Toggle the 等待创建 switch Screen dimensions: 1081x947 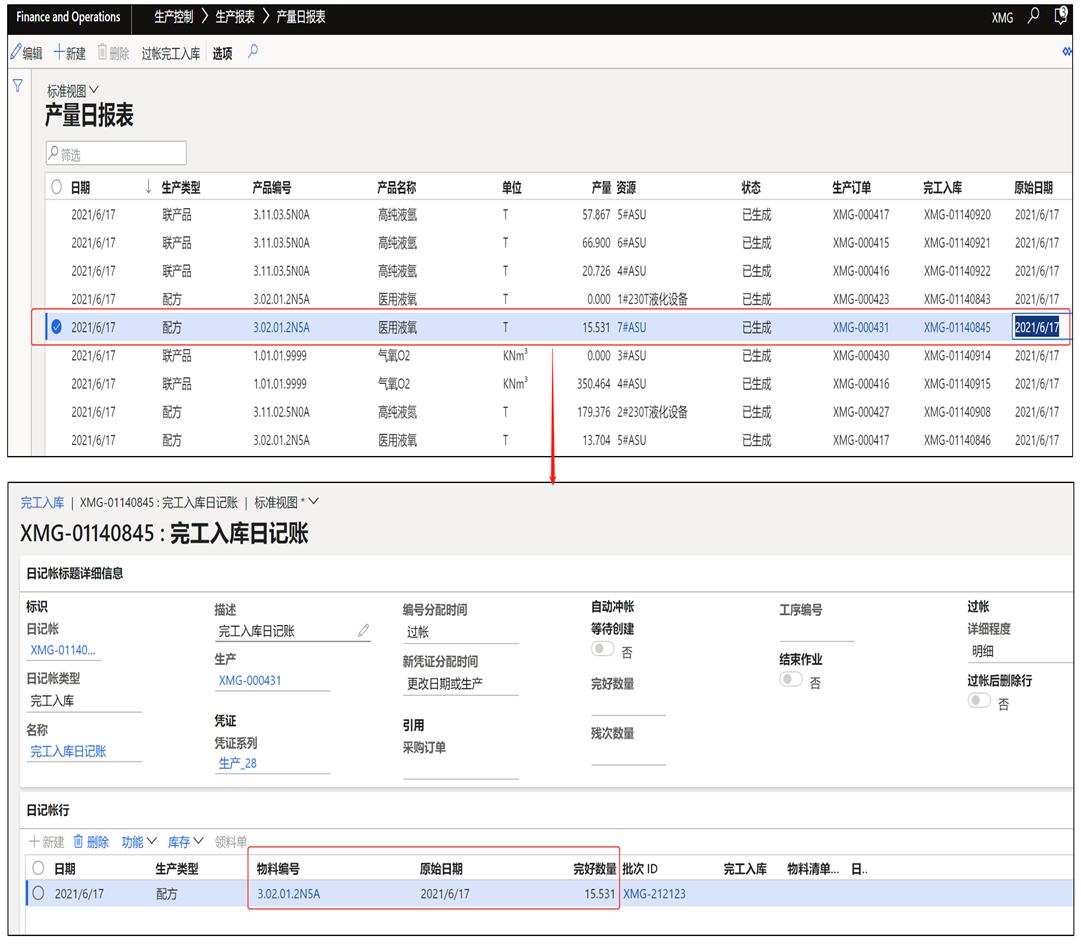click(602, 649)
